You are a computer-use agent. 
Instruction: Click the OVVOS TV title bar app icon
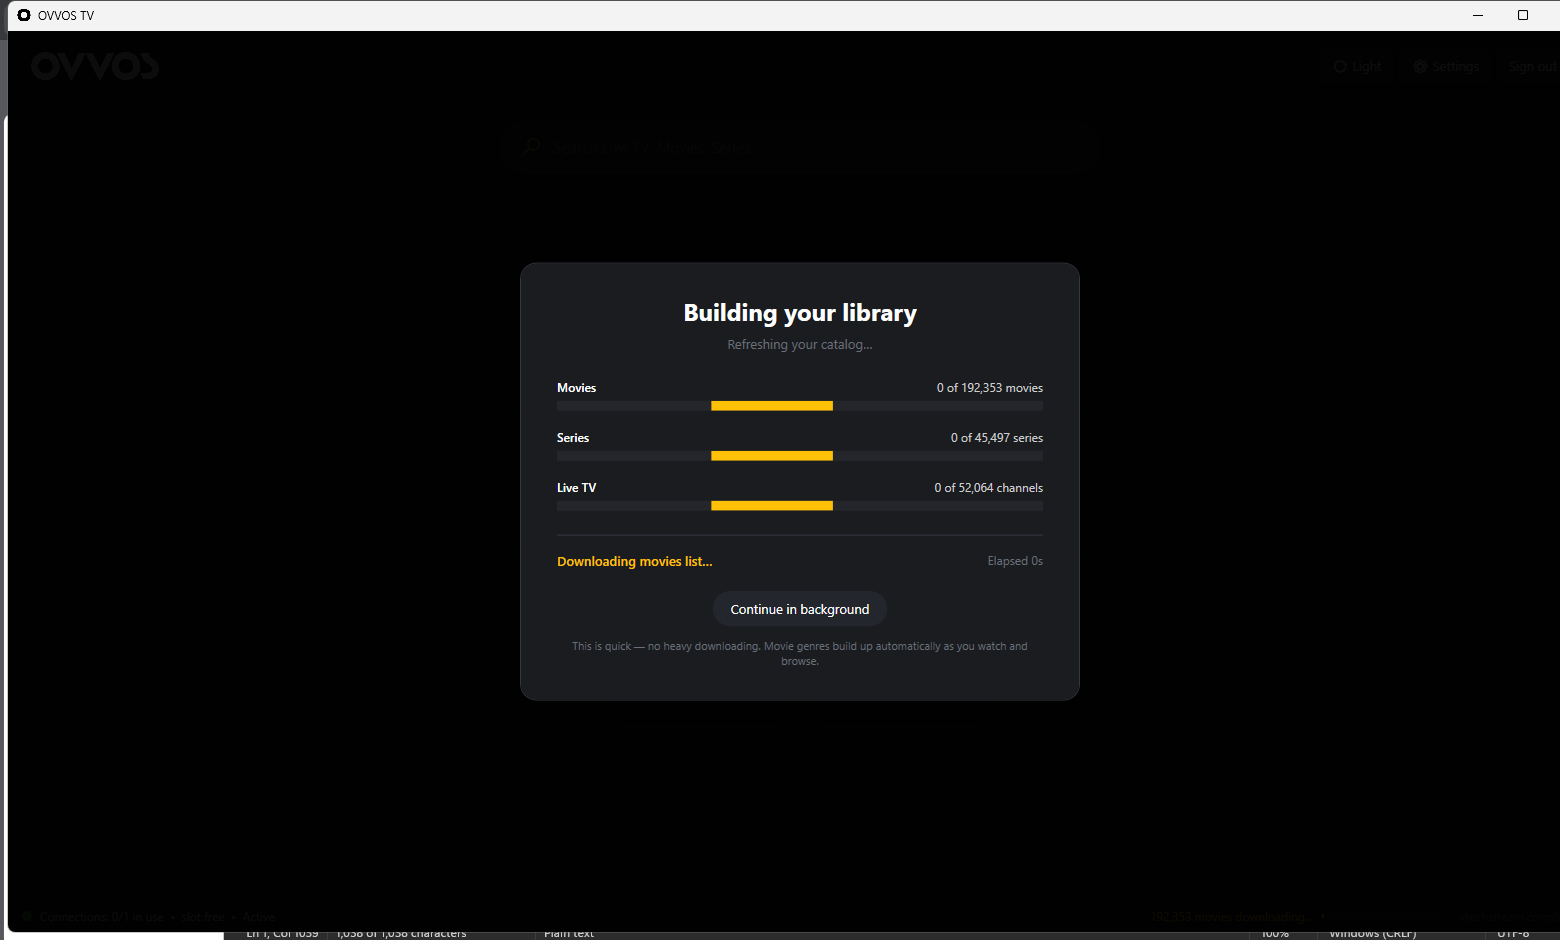pos(24,15)
